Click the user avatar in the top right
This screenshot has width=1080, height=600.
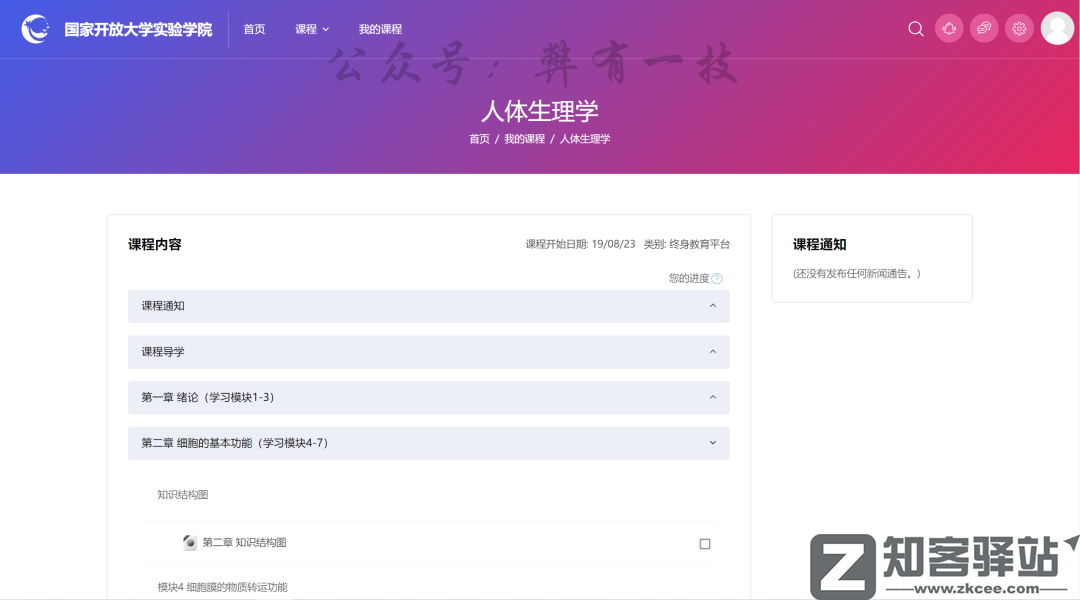coord(1057,28)
